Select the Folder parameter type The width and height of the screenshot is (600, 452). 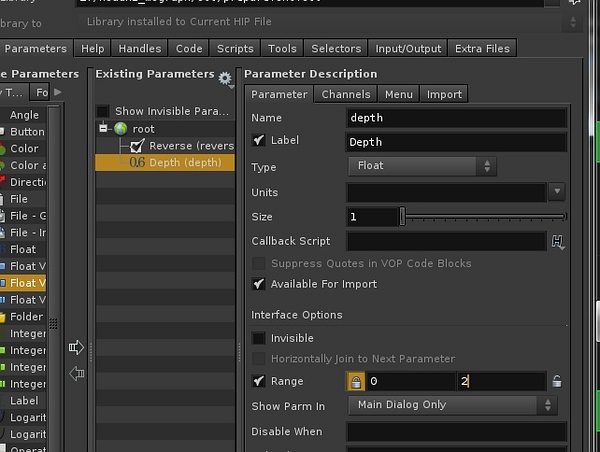(x=23, y=317)
